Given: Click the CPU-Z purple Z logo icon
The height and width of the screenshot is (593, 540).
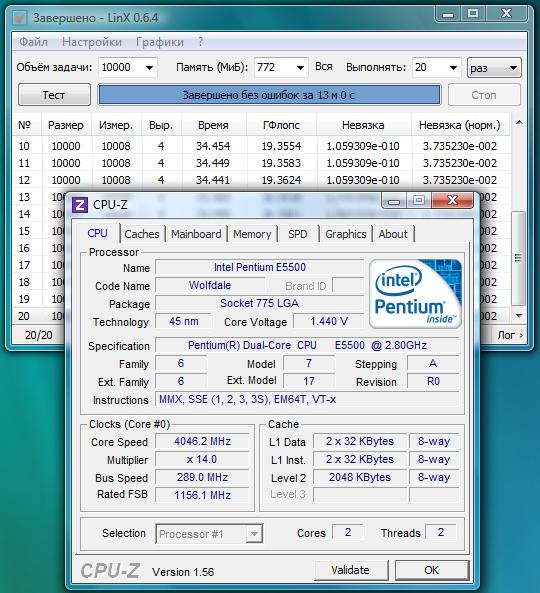Looking at the screenshot, I should pos(80,205).
